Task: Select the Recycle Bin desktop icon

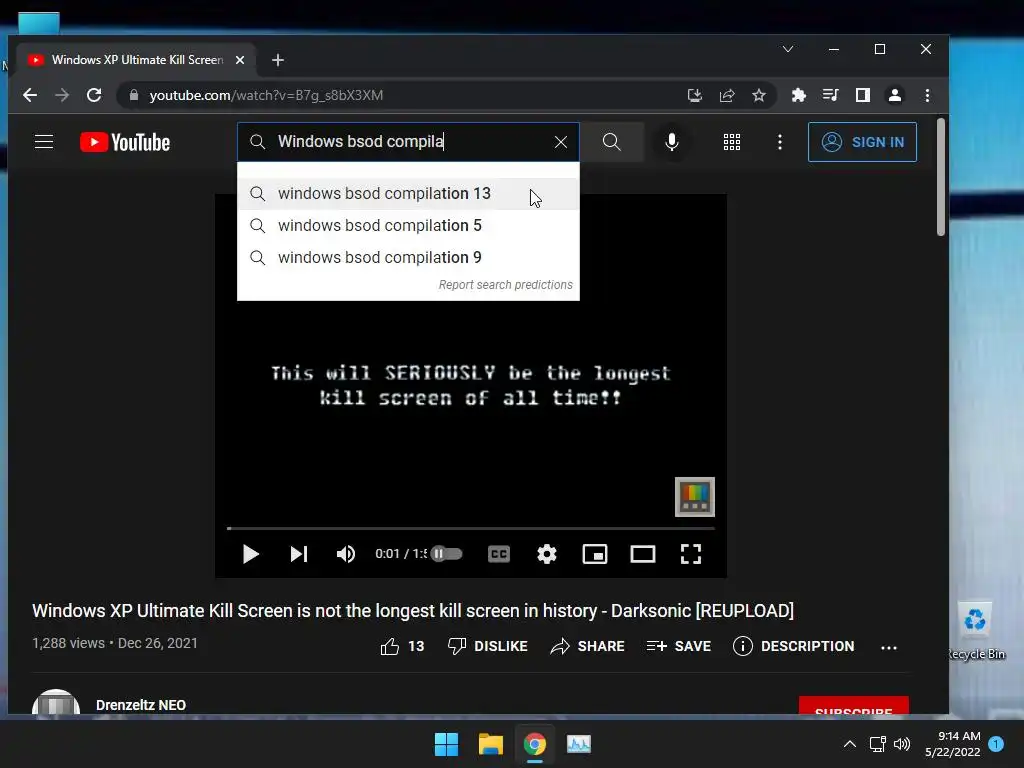Action: pos(976,631)
